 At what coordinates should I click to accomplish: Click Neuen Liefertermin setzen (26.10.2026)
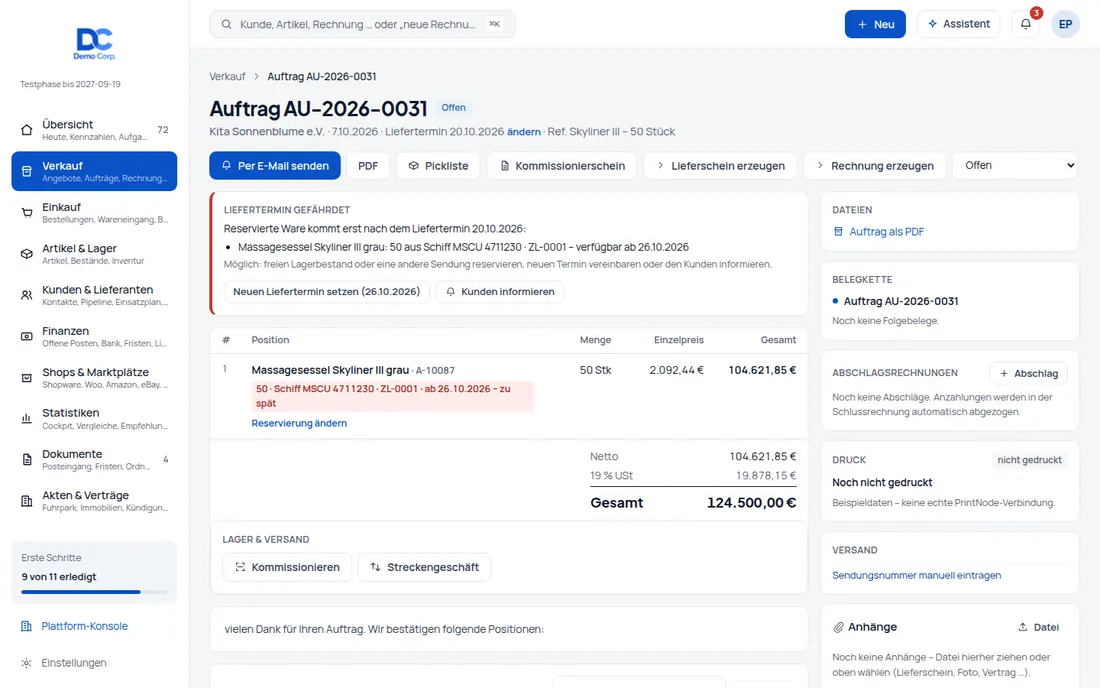[x=326, y=292]
